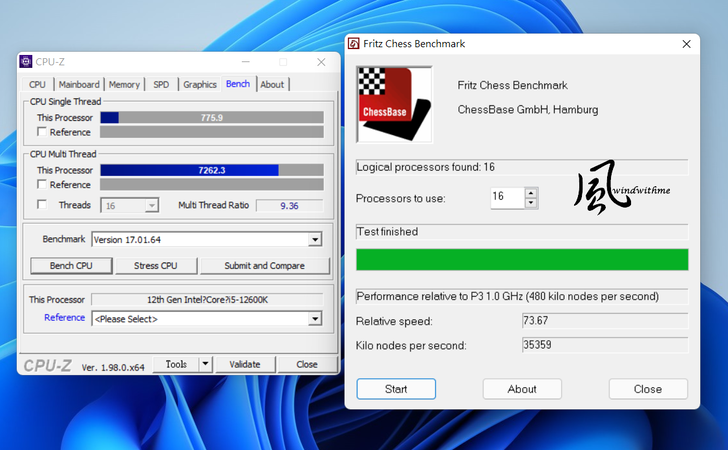Image resolution: width=728 pixels, height=450 pixels.
Task: Click the ChessBase logo image
Action: coord(394,104)
